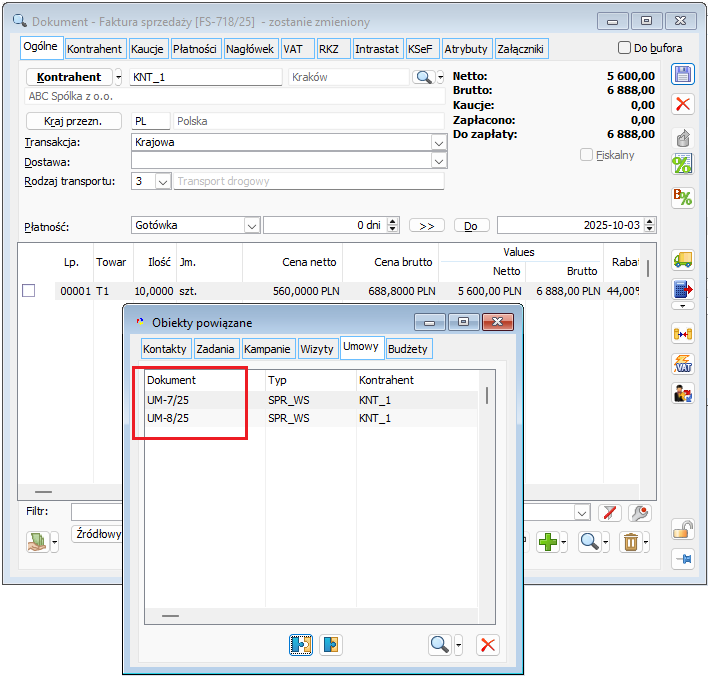Click the green percent discount icon
710x679 pixels.
[x=684, y=165]
